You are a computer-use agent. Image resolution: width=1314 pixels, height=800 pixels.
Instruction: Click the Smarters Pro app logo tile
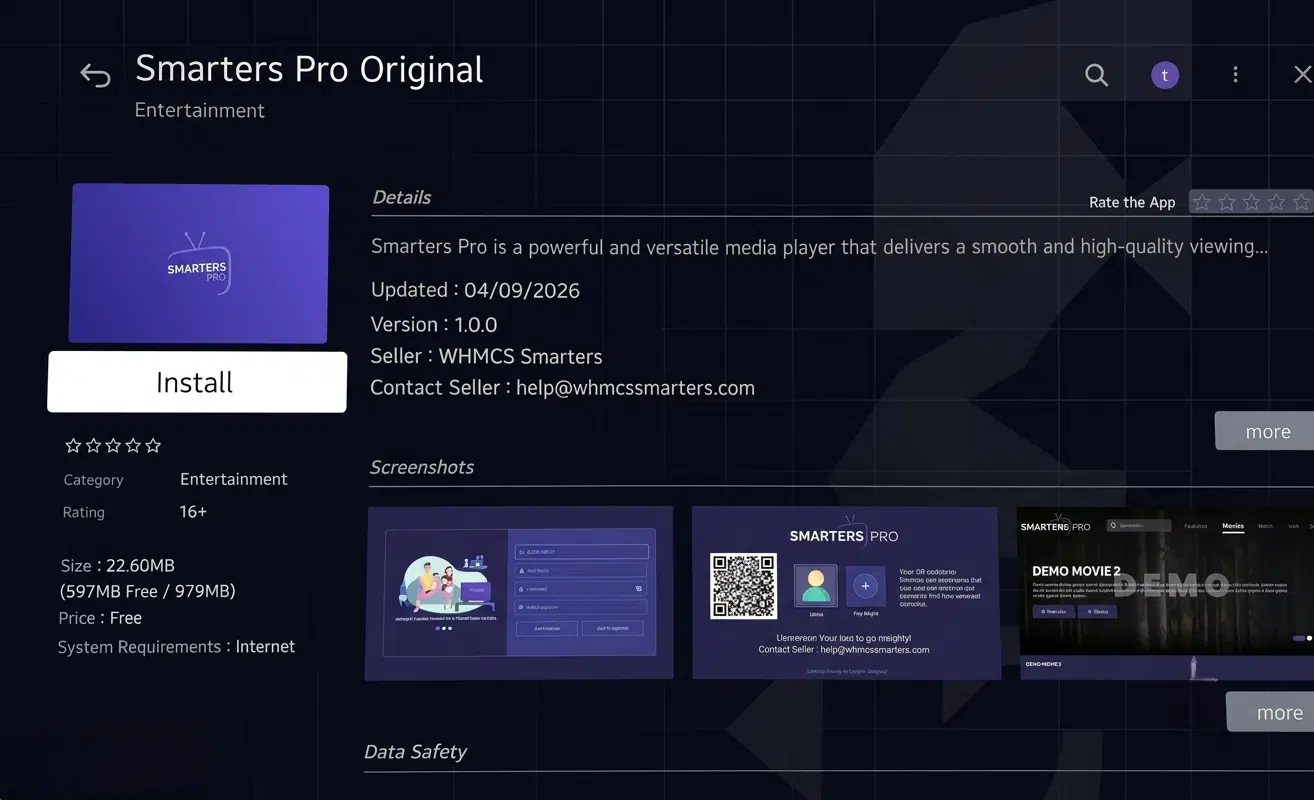[x=198, y=264]
